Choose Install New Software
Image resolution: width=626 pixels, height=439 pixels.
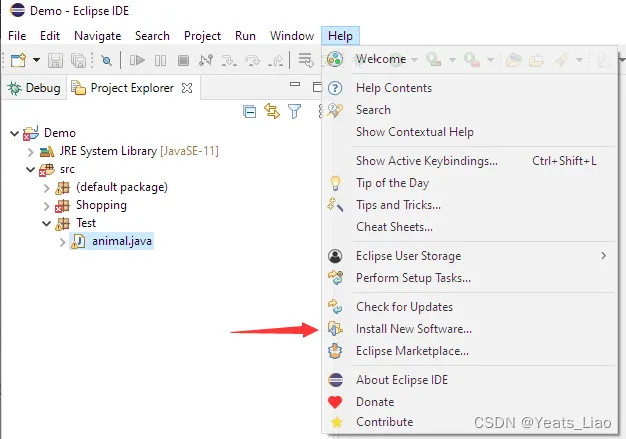(x=470, y=329)
